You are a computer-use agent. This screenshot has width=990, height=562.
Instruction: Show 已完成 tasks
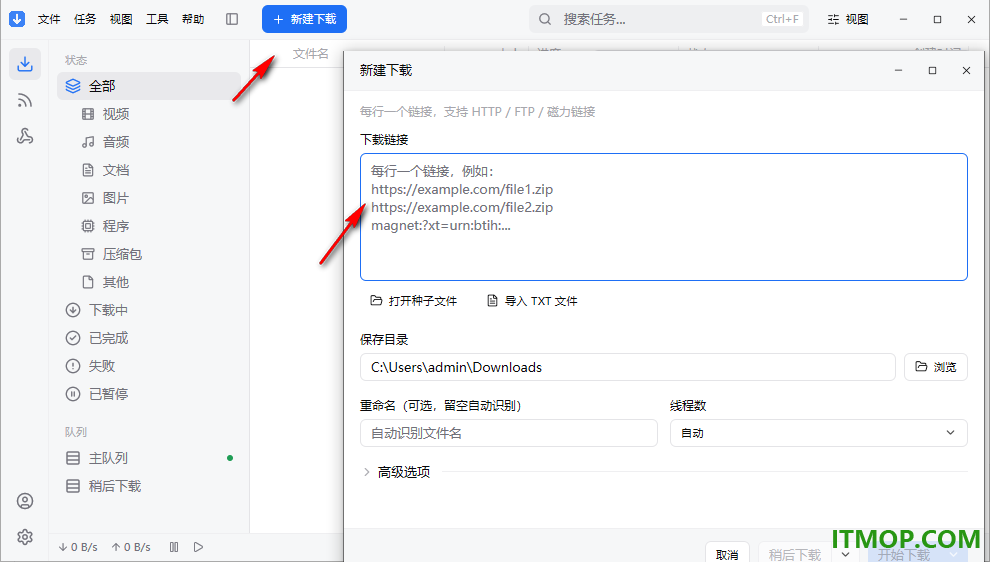coord(149,338)
